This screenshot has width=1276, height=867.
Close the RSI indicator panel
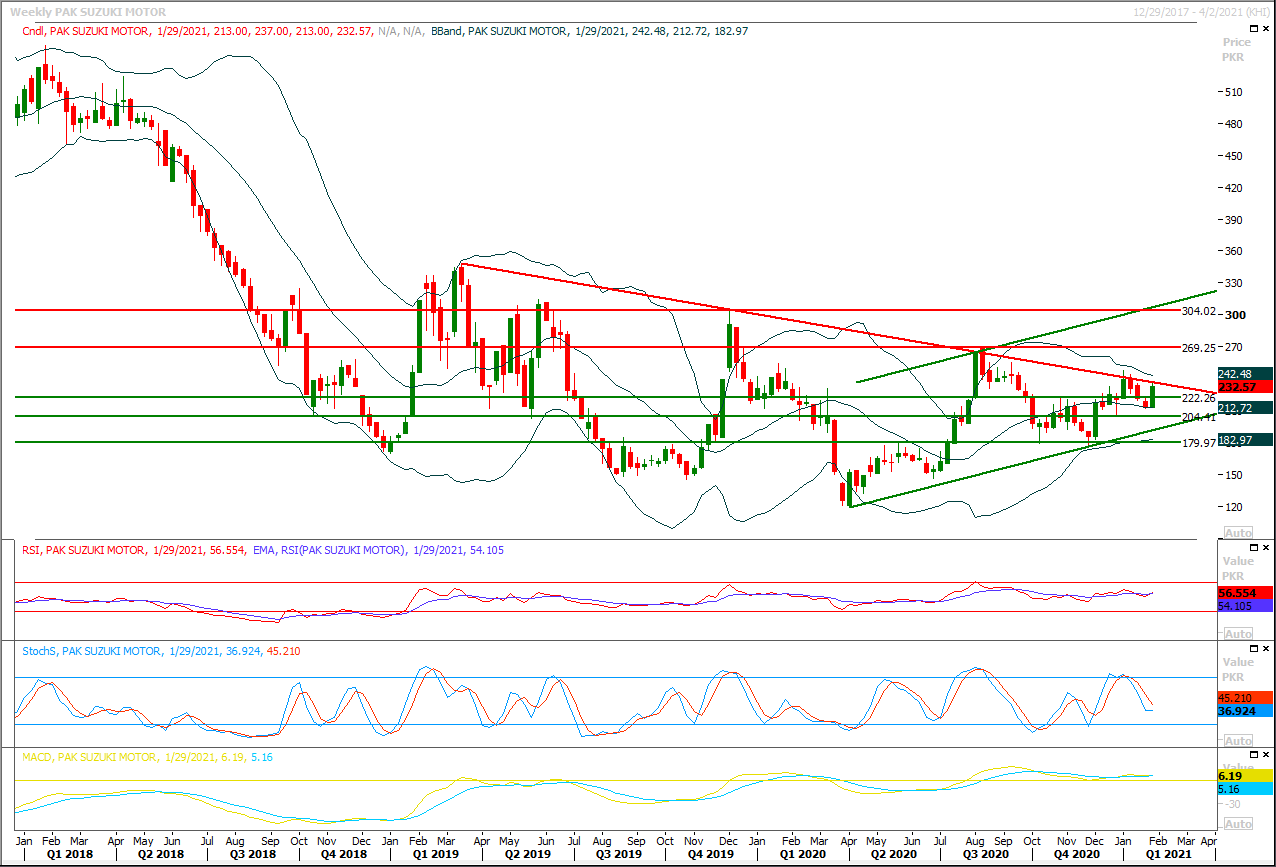point(1266,548)
